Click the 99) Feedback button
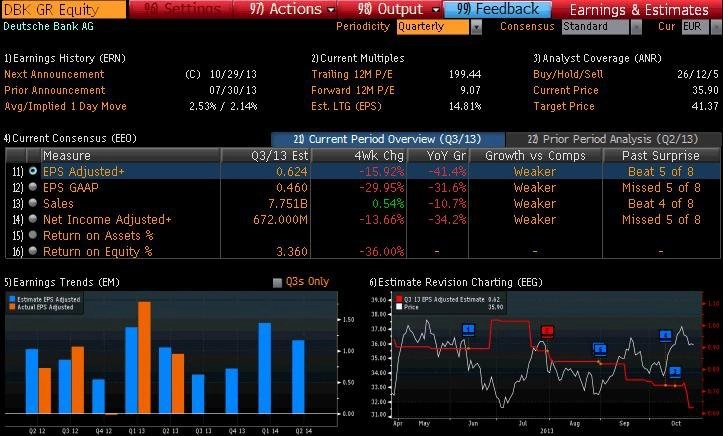The height and width of the screenshot is (436, 723). point(497,9)
